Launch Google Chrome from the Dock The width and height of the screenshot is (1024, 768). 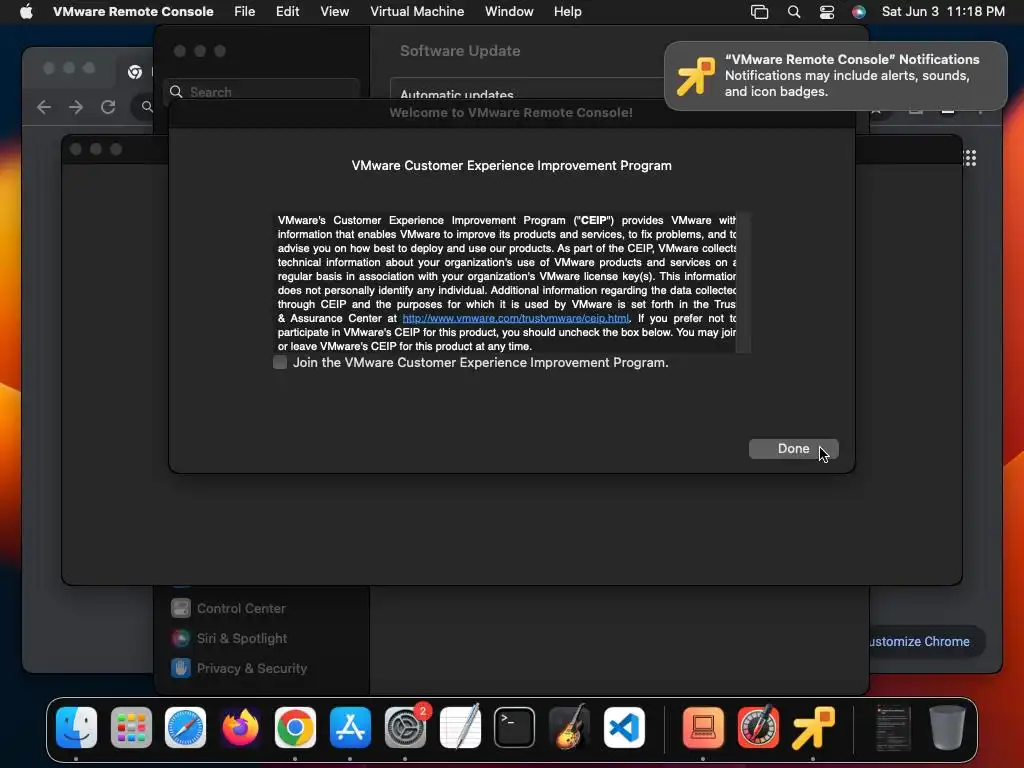(295, 727)
